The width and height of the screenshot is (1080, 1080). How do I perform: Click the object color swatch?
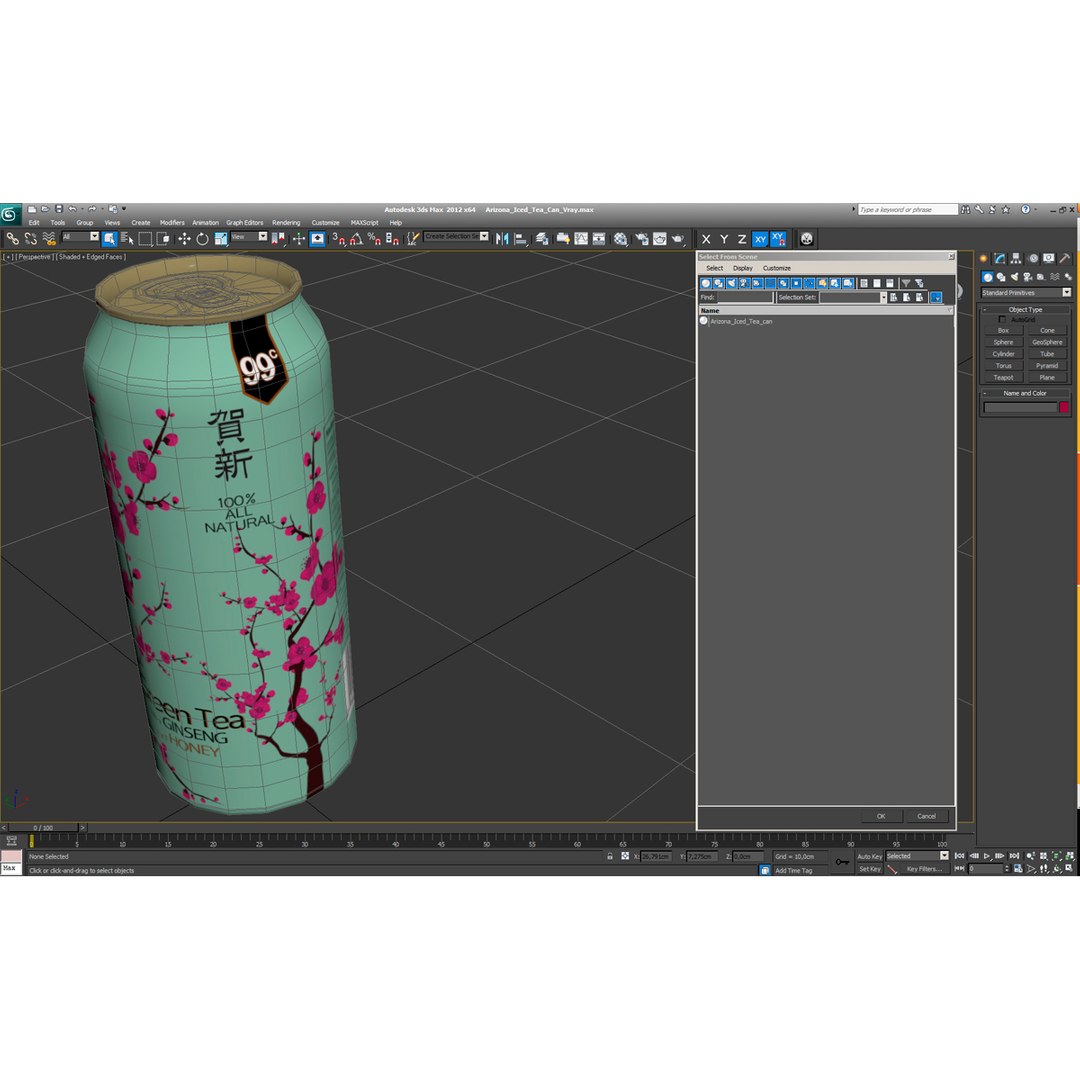click(x=1064, y=408)
